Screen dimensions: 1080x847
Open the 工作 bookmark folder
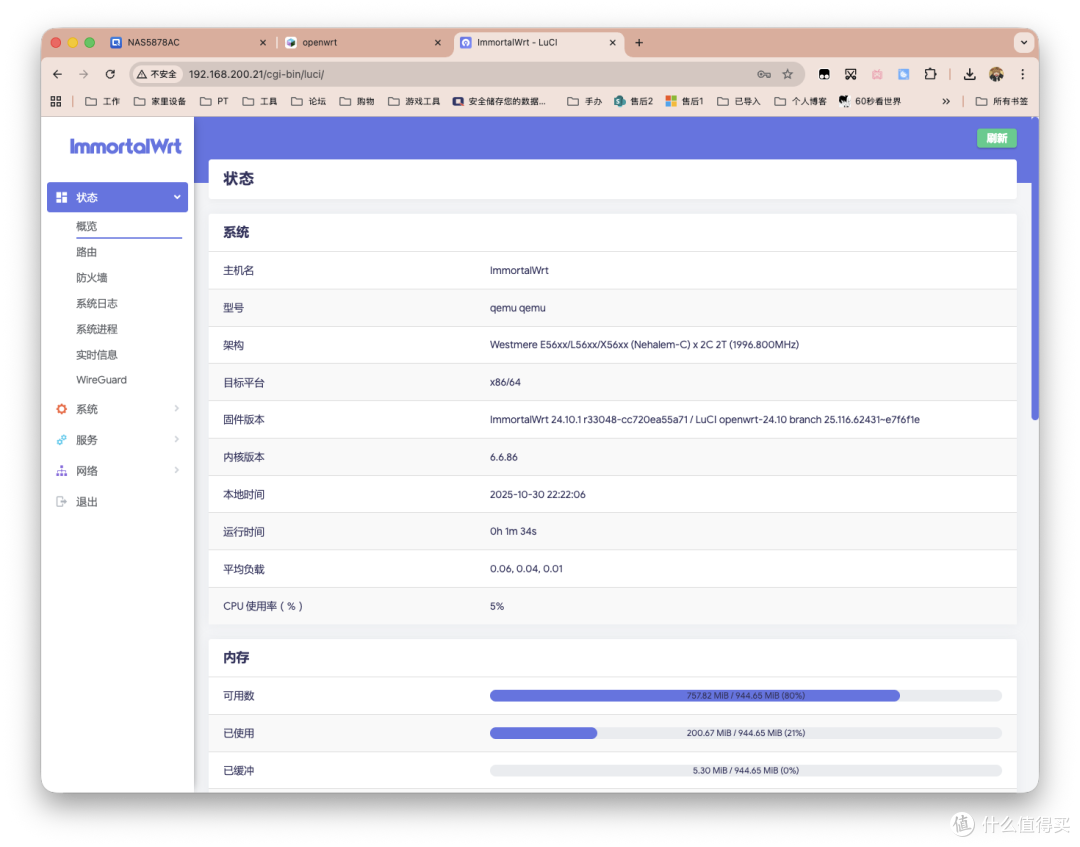coord(102,101)
